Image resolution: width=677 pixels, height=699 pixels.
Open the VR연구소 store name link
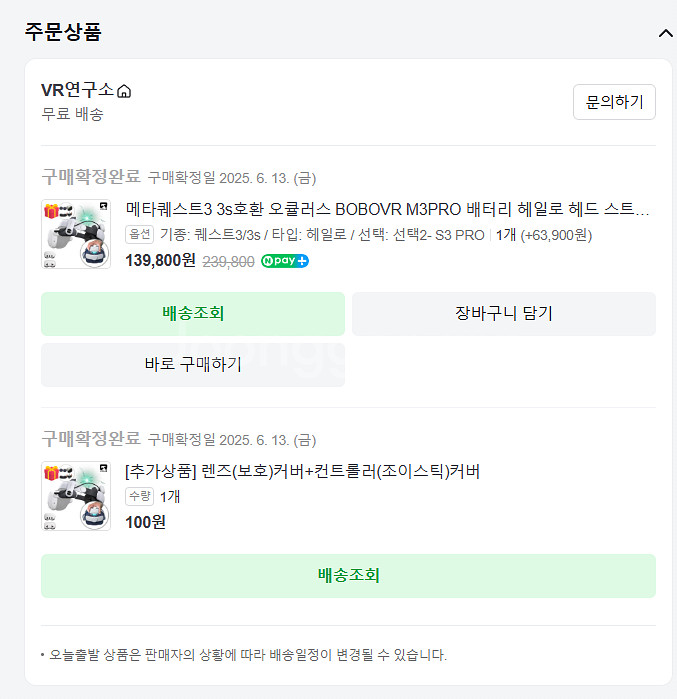click(x=77, y=91)
